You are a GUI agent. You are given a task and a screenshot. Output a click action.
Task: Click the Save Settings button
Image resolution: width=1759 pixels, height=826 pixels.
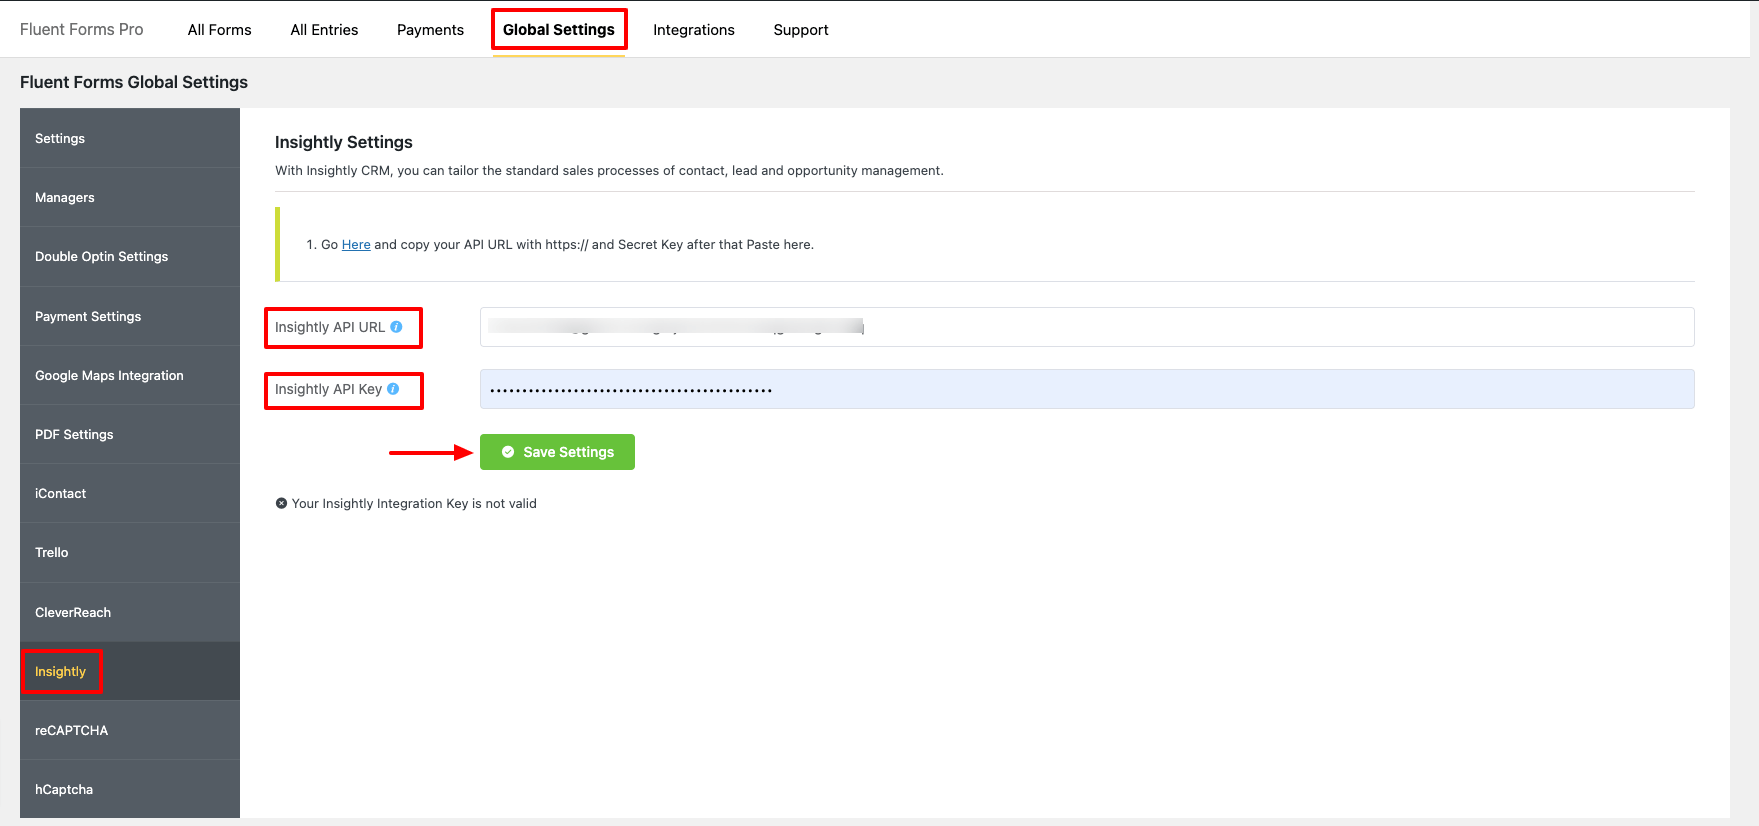(x=557, y=452)
